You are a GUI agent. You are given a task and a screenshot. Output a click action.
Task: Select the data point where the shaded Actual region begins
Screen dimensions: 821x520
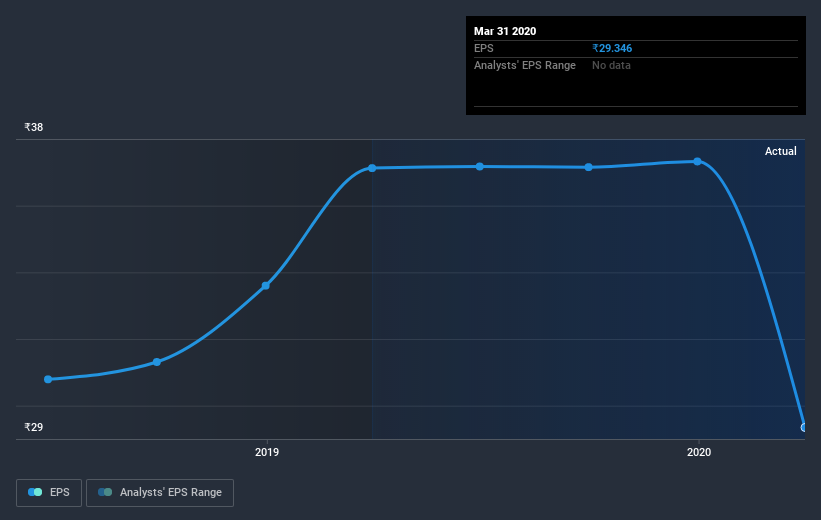point(372,168)
